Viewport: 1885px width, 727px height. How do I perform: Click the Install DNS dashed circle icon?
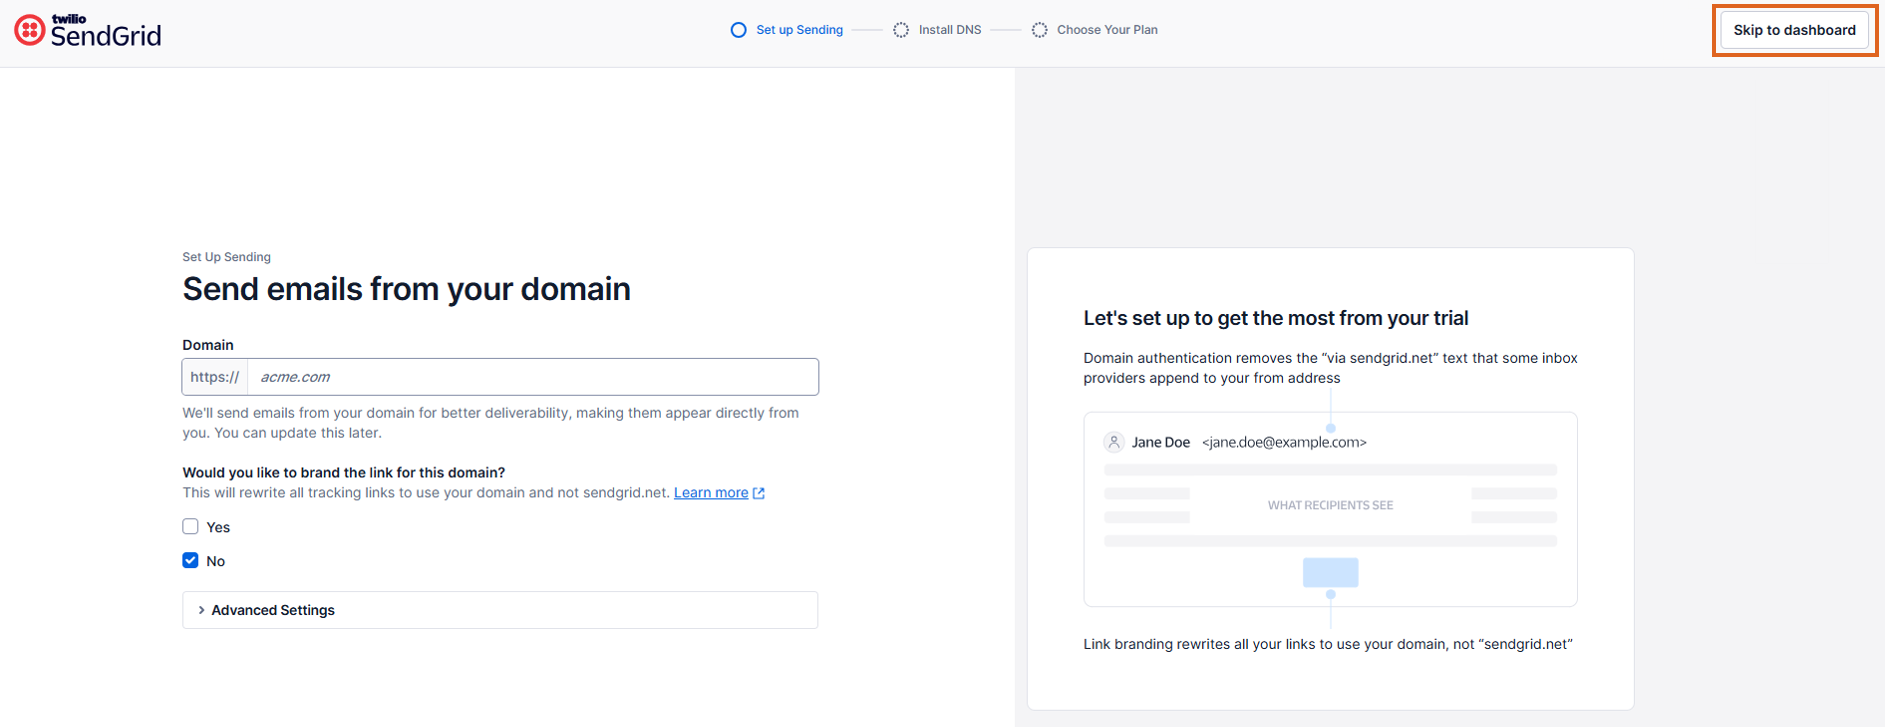(901, 30)
